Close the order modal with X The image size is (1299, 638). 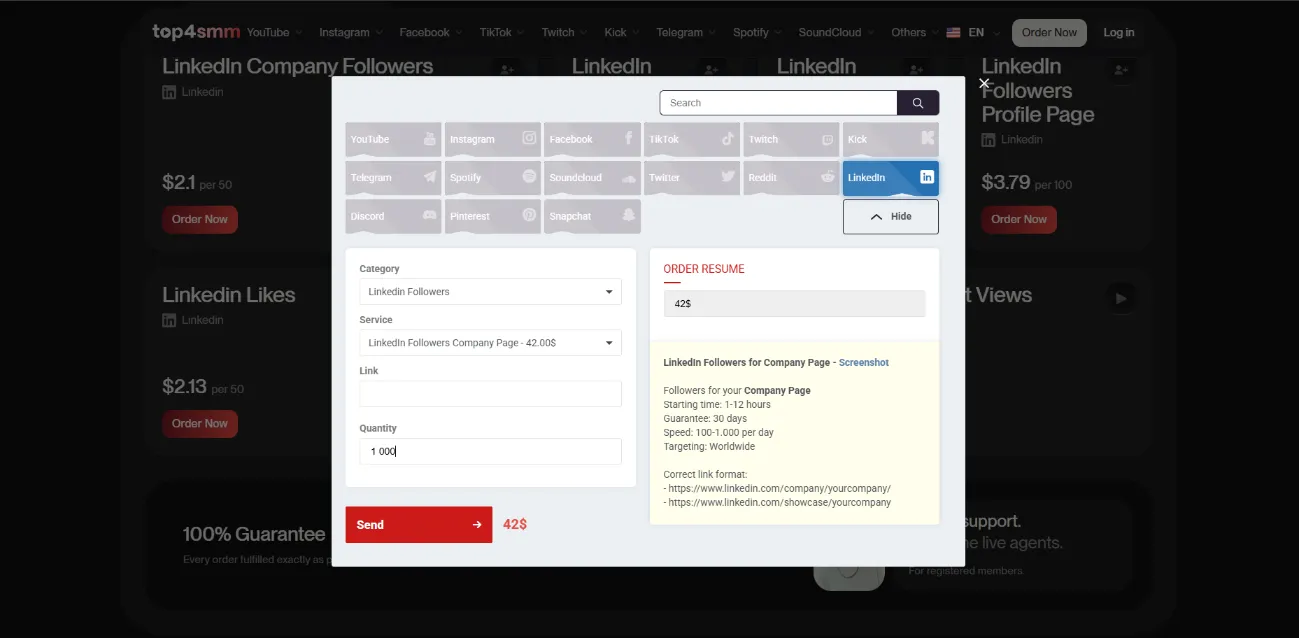[984, 84]
